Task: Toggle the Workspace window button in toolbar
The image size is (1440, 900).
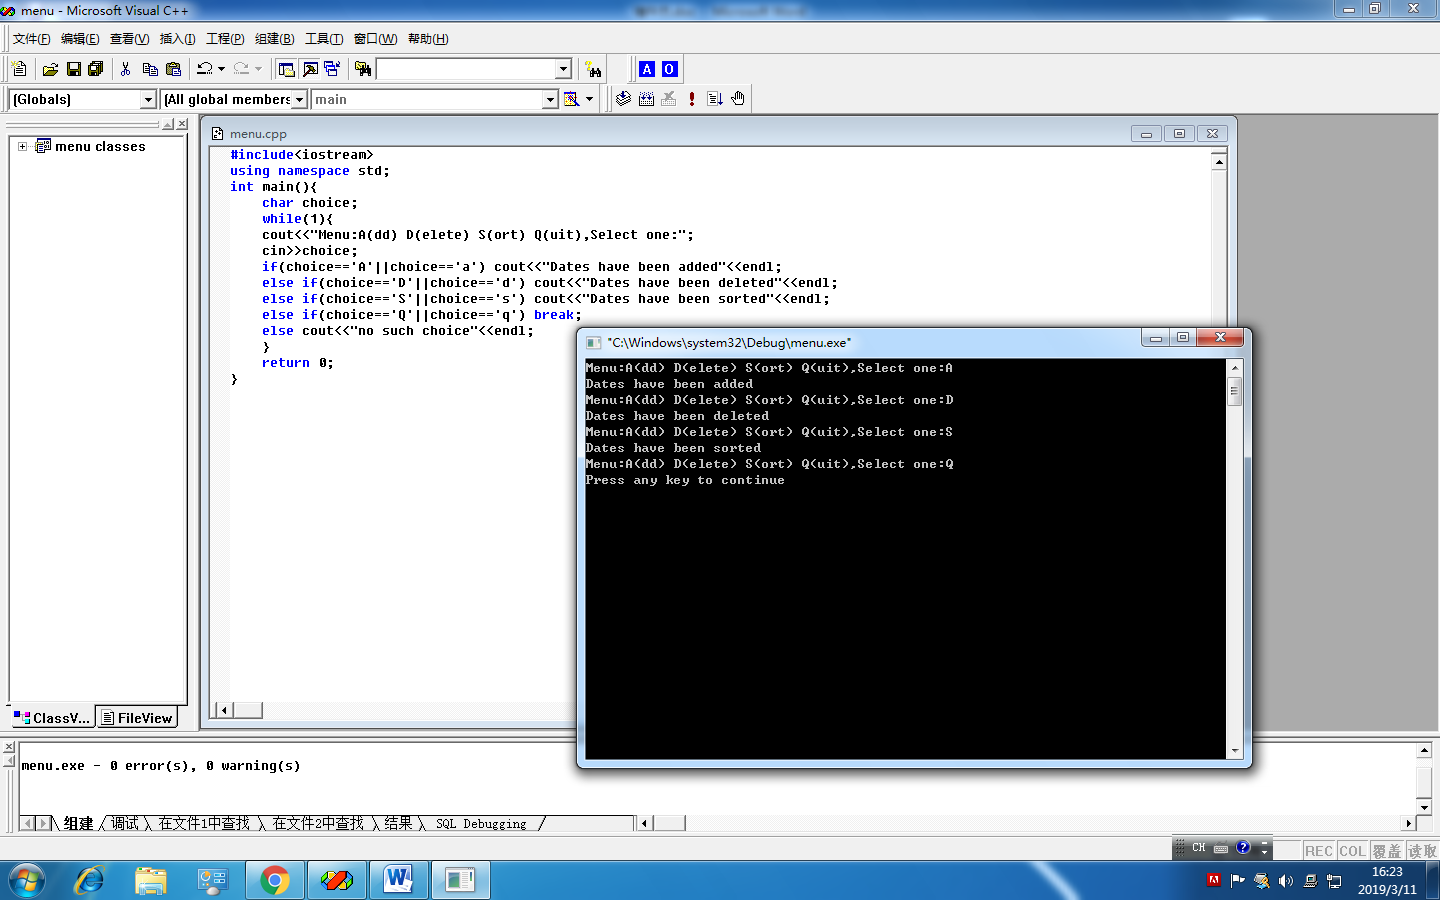Action: [286, 69]
